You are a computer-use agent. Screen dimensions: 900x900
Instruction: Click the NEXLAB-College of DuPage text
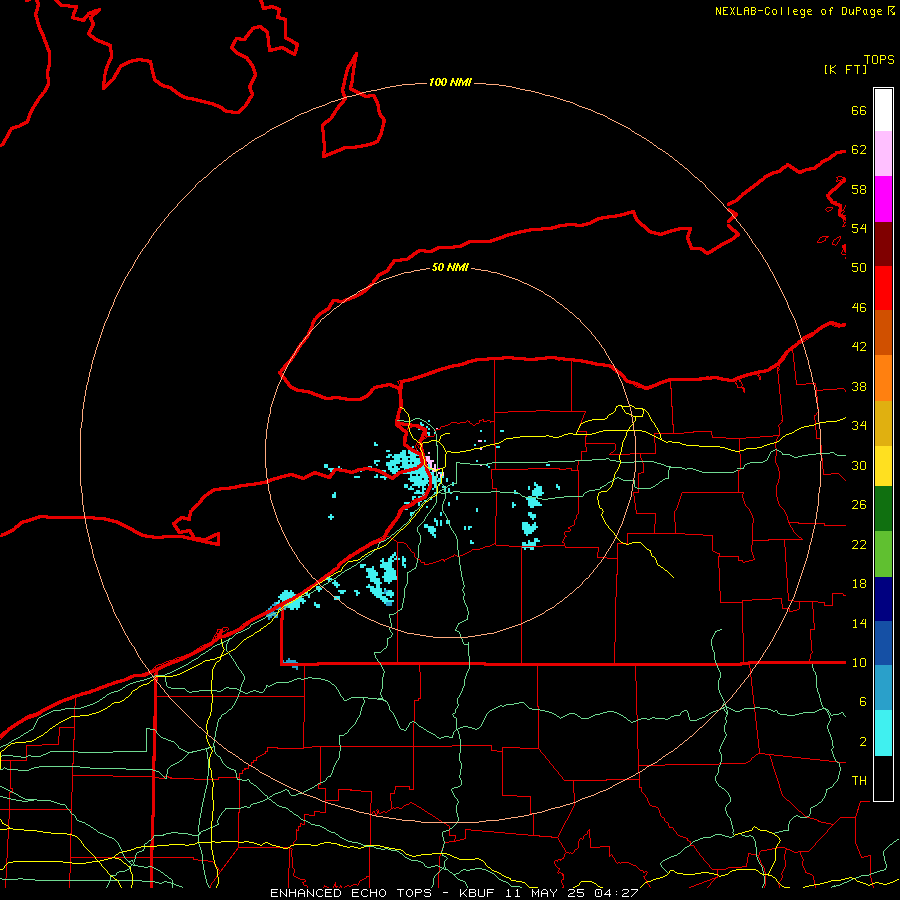point(798,11)
